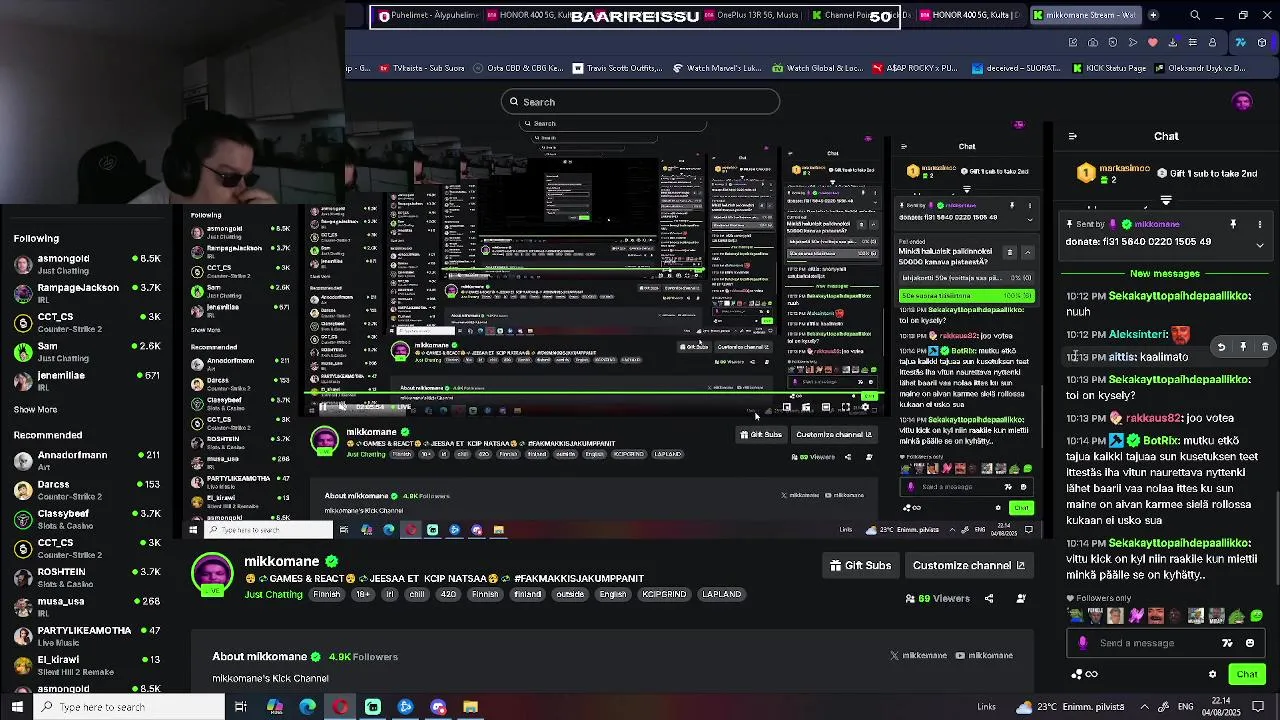Open mikkomane X social link
The height and width of the screenshot is (720, 1280).
click(x=918, y=655)
